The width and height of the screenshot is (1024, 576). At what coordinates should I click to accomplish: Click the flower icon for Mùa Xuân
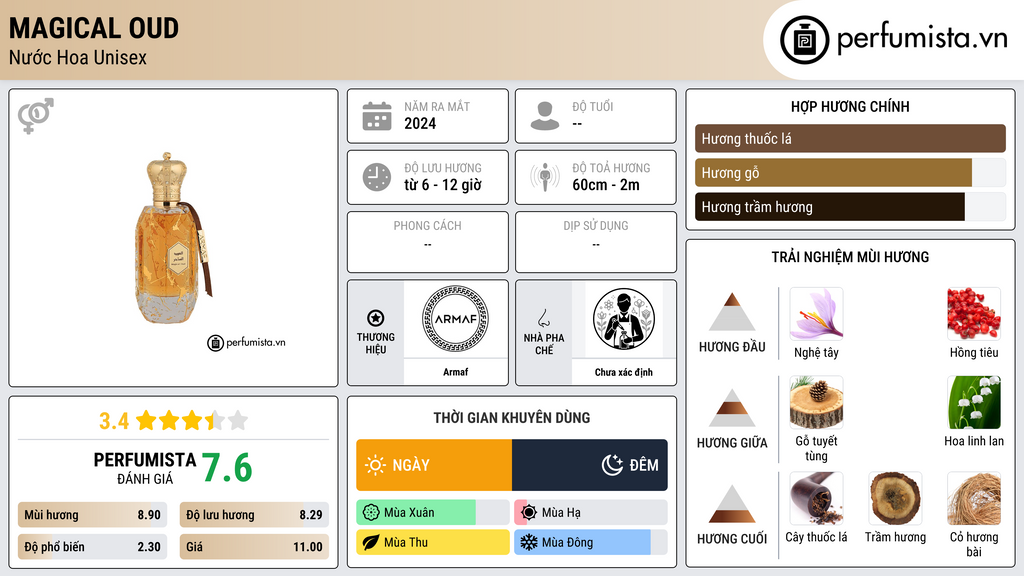371,513
